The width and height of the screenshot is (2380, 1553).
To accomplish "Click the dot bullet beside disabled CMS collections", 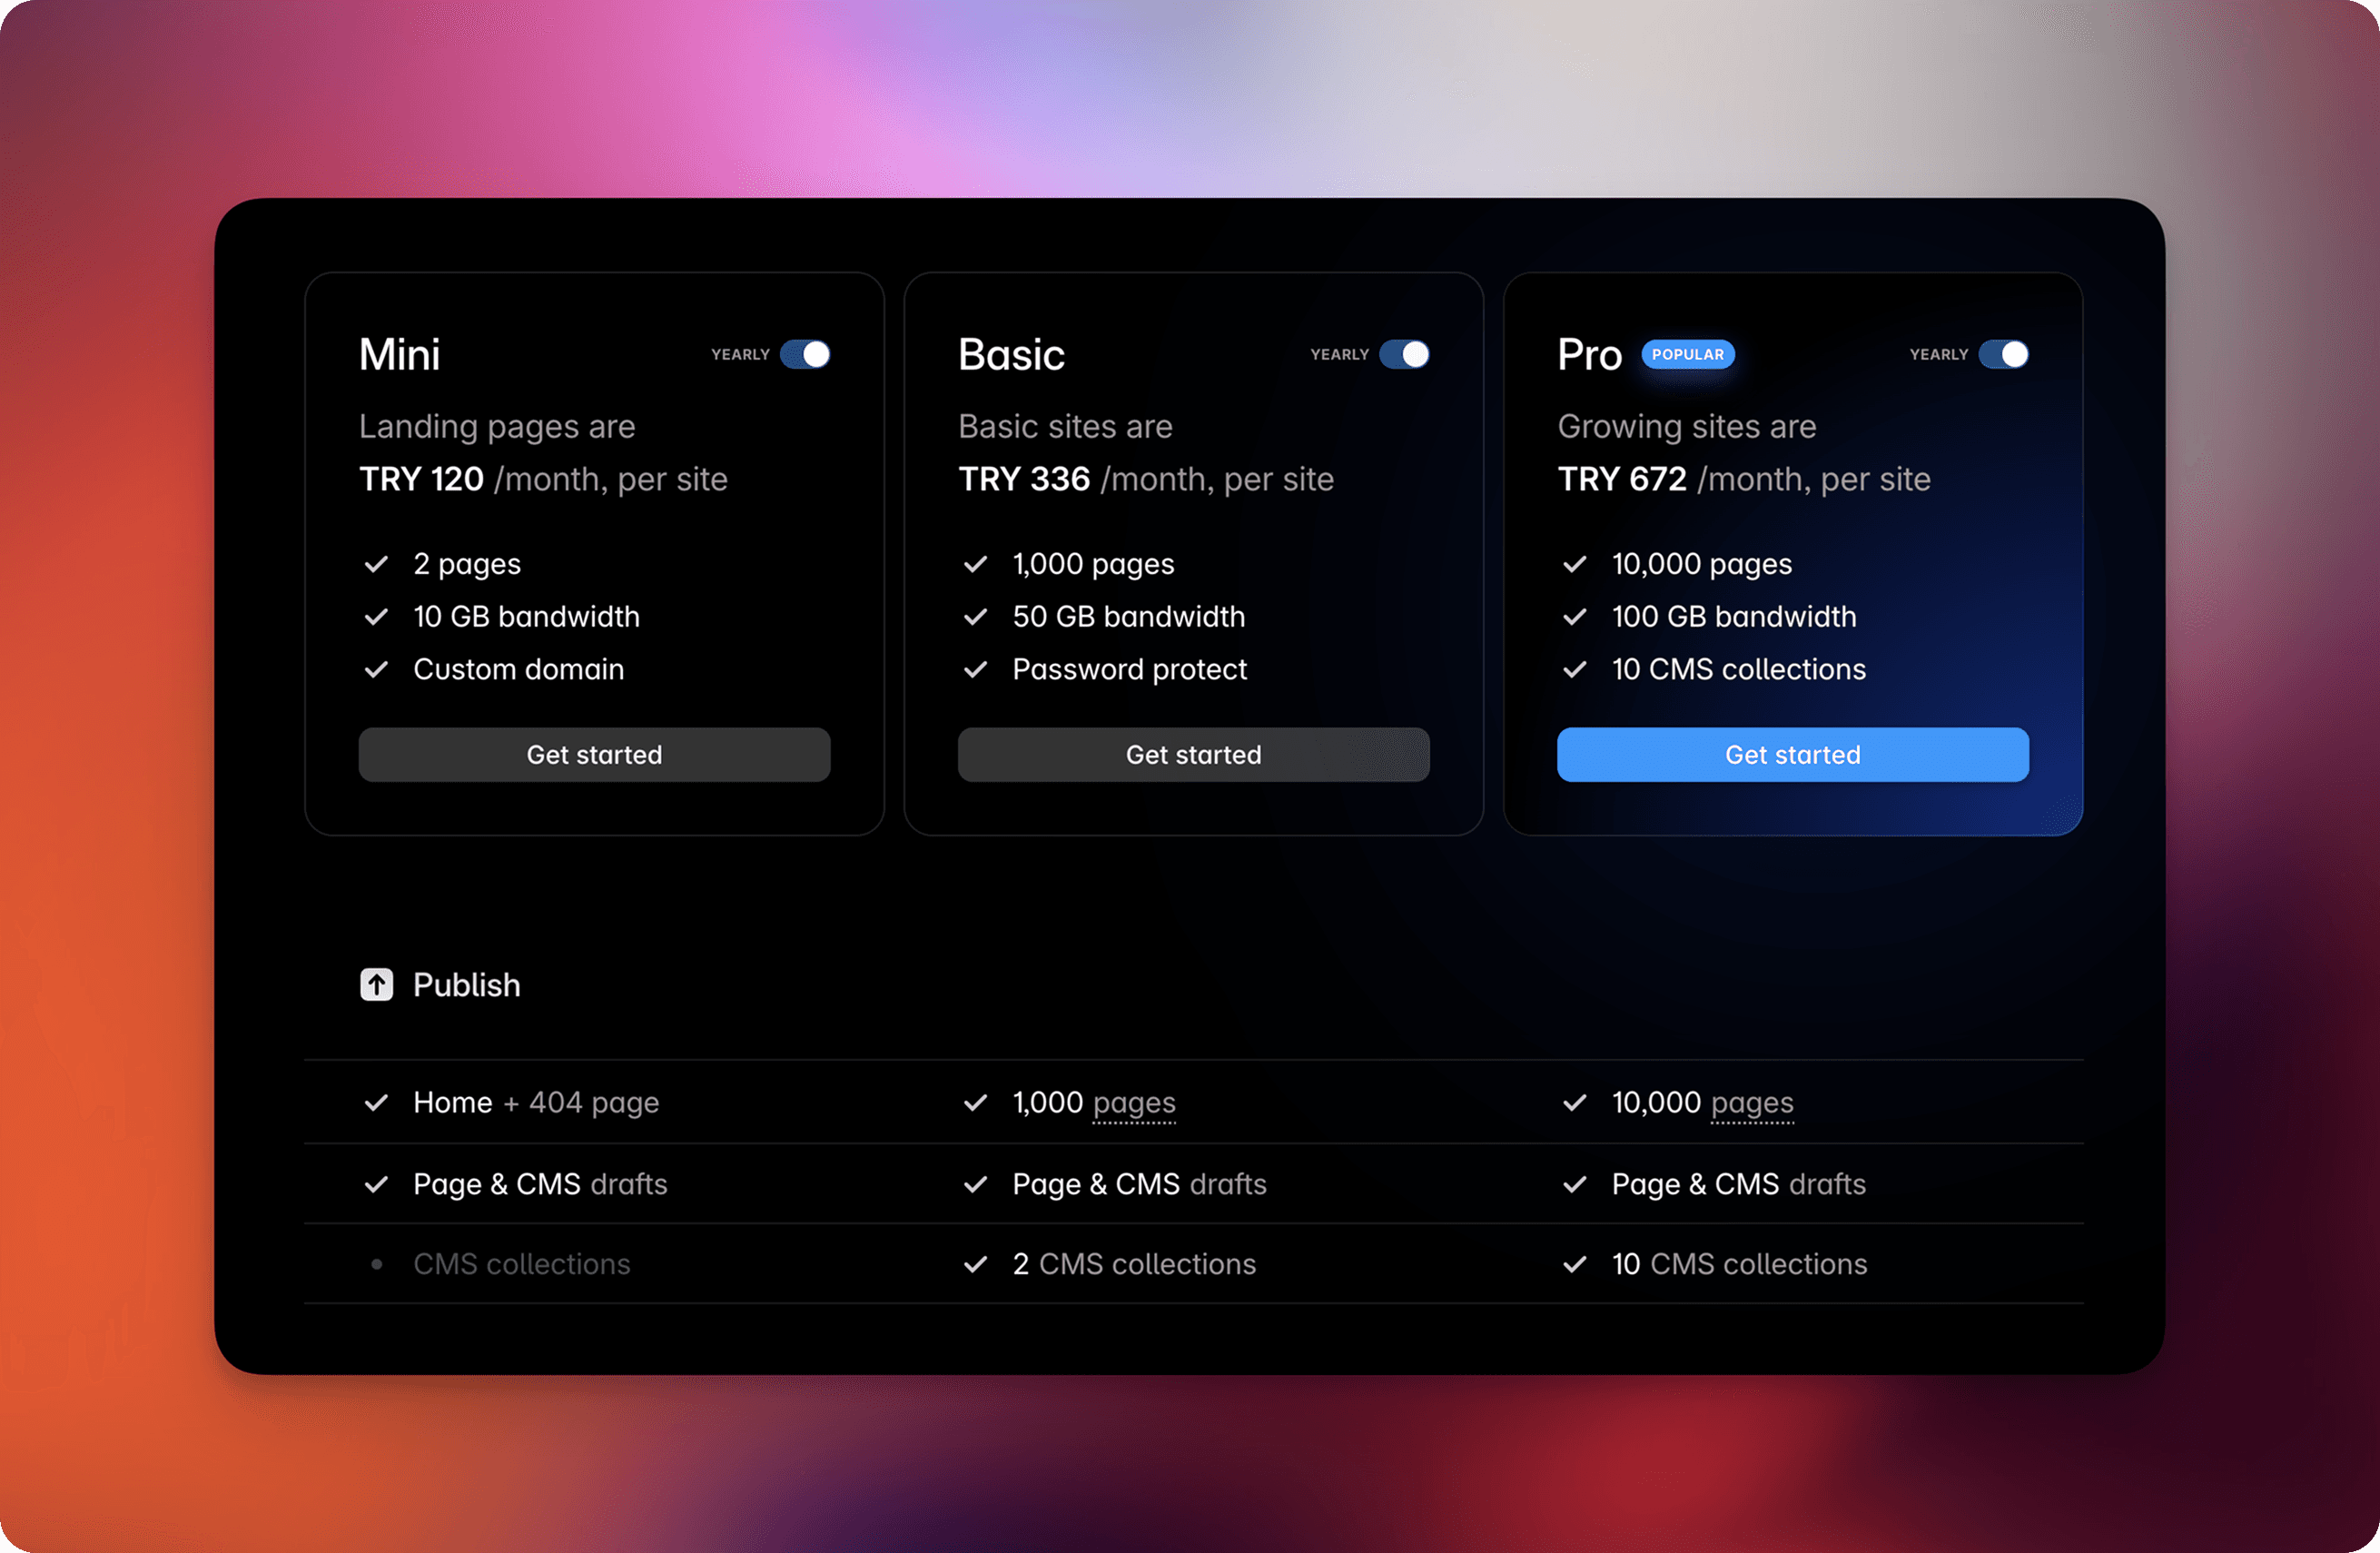I will coord(376,1264).
